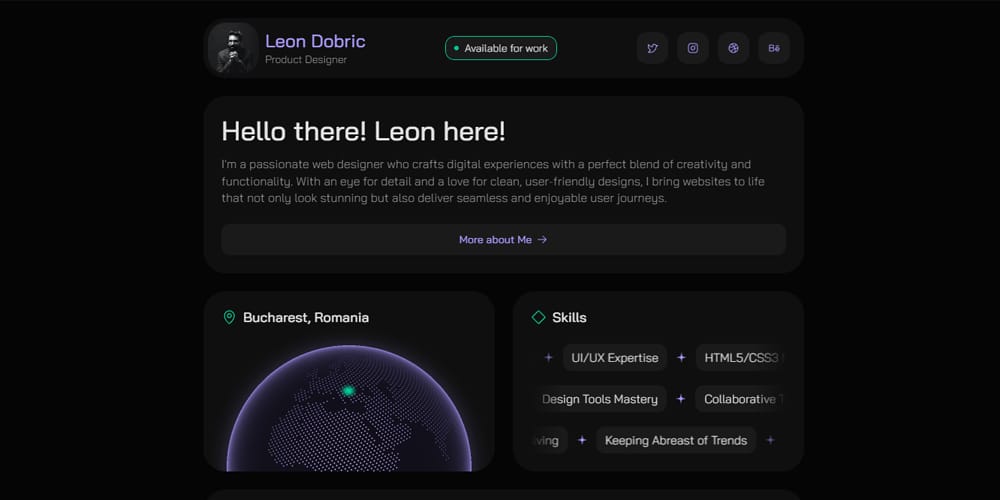Select the HTML5/CSS3 skill tag
Screen dimensions: 1000x500
[741, 357]
